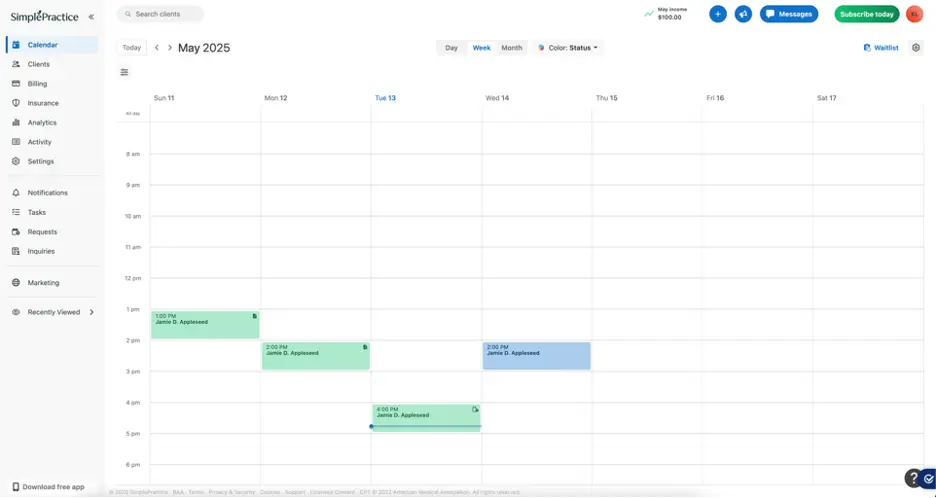Open the Sunday 1:00 PM Jamie appointment
This screenshot has height=498, width=936.
(x=205, y=325)
